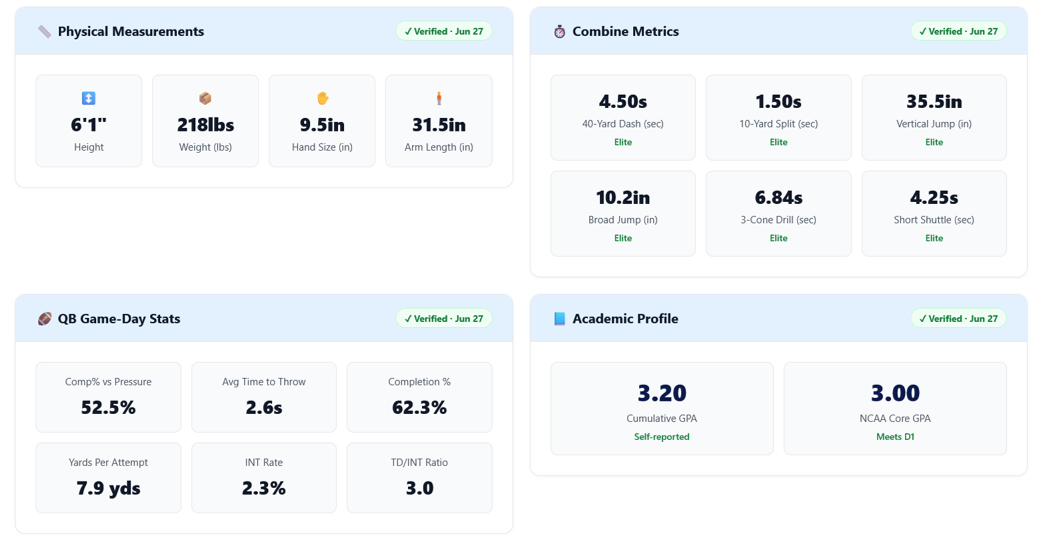Click the 218lbs weight value

(205, 125)
